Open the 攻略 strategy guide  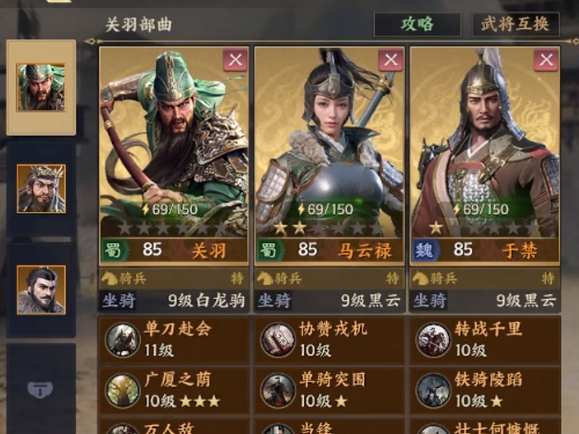pos(418,24)
